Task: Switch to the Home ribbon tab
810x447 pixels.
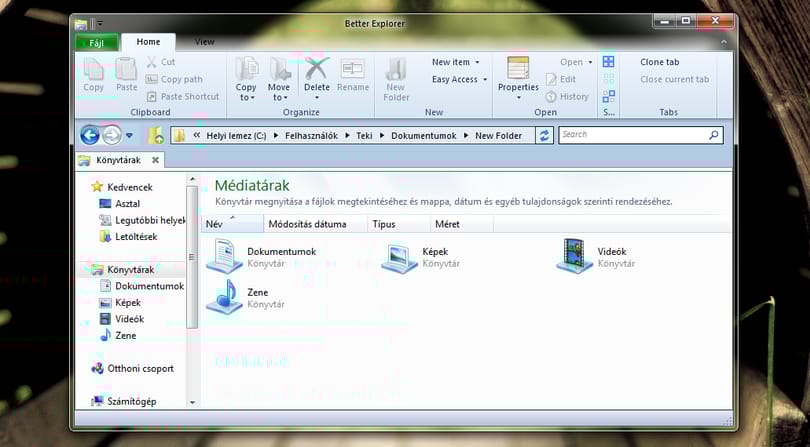Action: [x=148, y=42]
